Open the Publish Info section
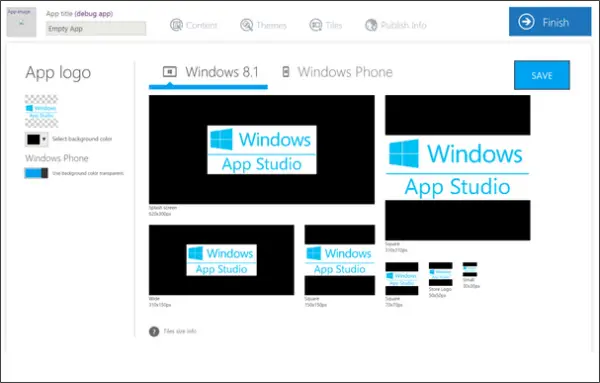Viewport: 600px width, 383px height. [x=396, y=25]
